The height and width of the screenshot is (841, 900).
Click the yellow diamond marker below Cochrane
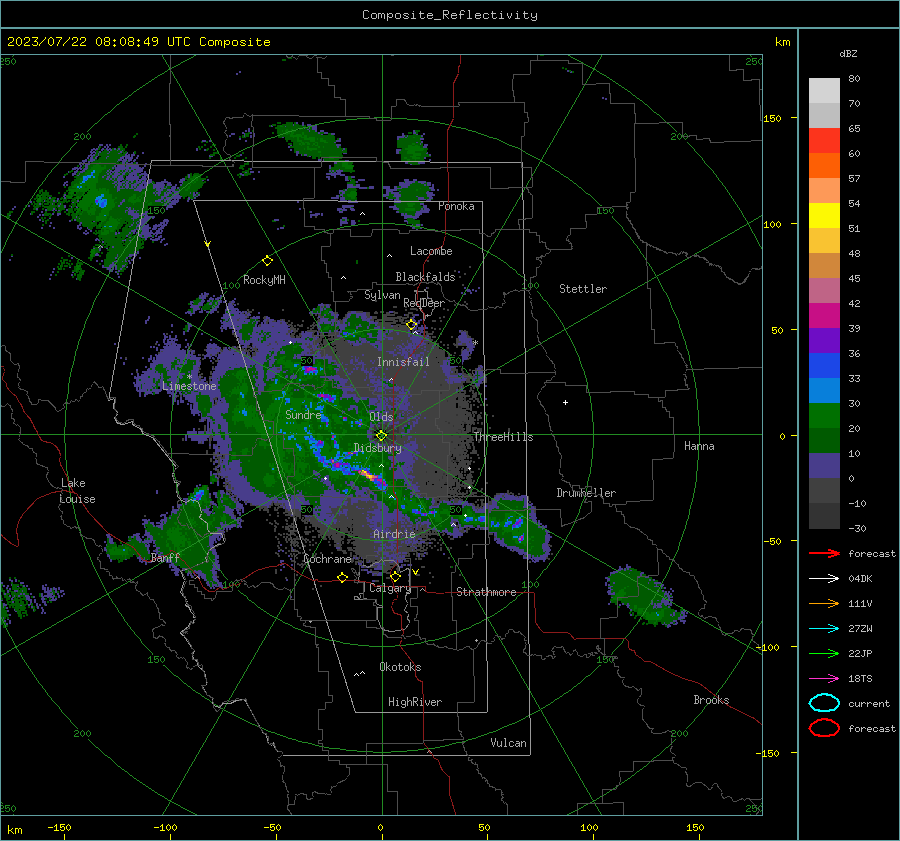[342, 578]
